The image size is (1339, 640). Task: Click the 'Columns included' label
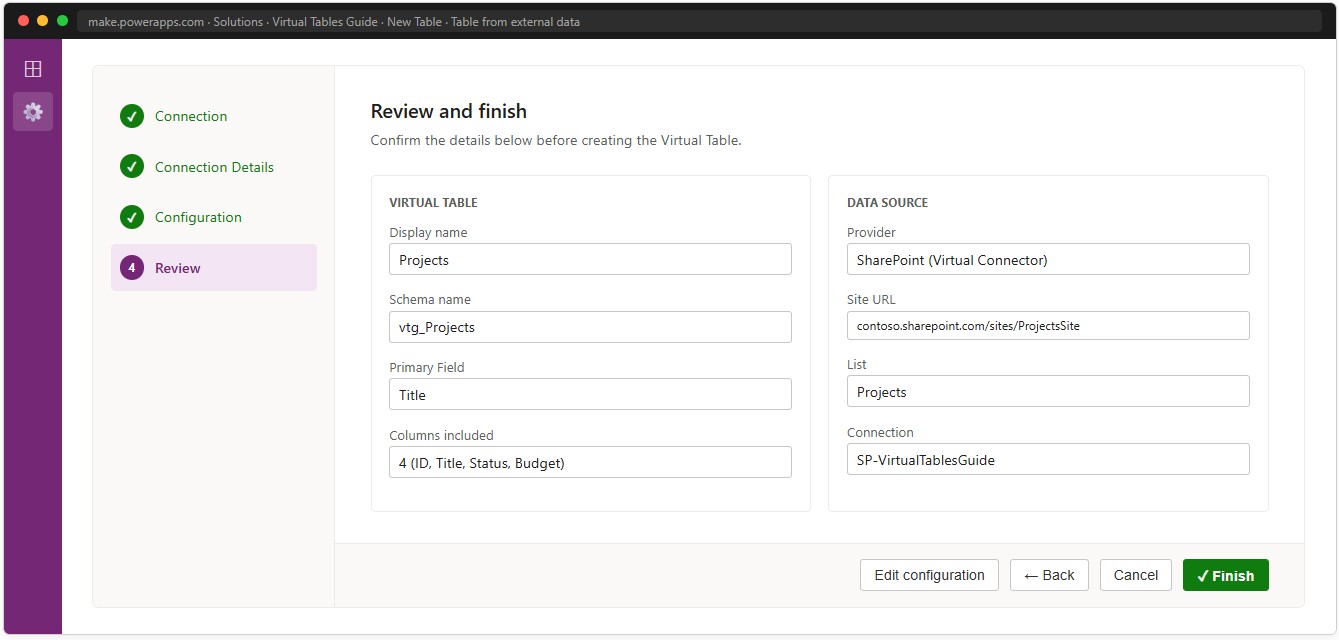(441, 435)
